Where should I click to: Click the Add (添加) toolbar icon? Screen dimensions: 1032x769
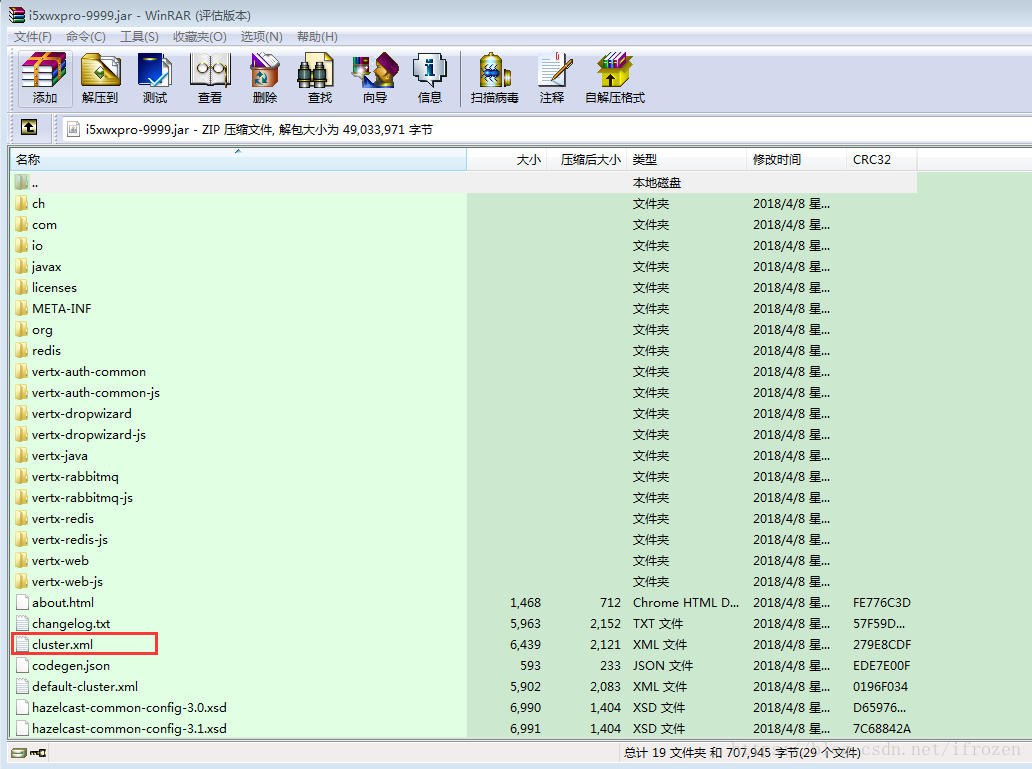tap(44, 78)
